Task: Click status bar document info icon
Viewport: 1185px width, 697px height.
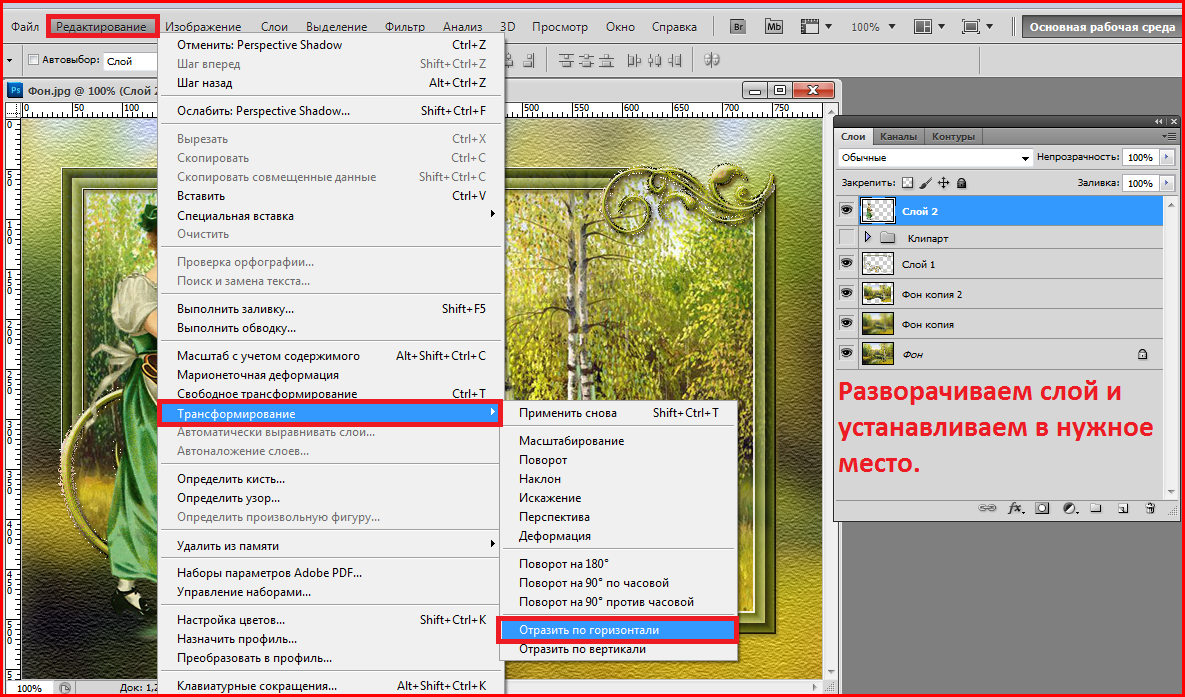Action: click(65, 688)
